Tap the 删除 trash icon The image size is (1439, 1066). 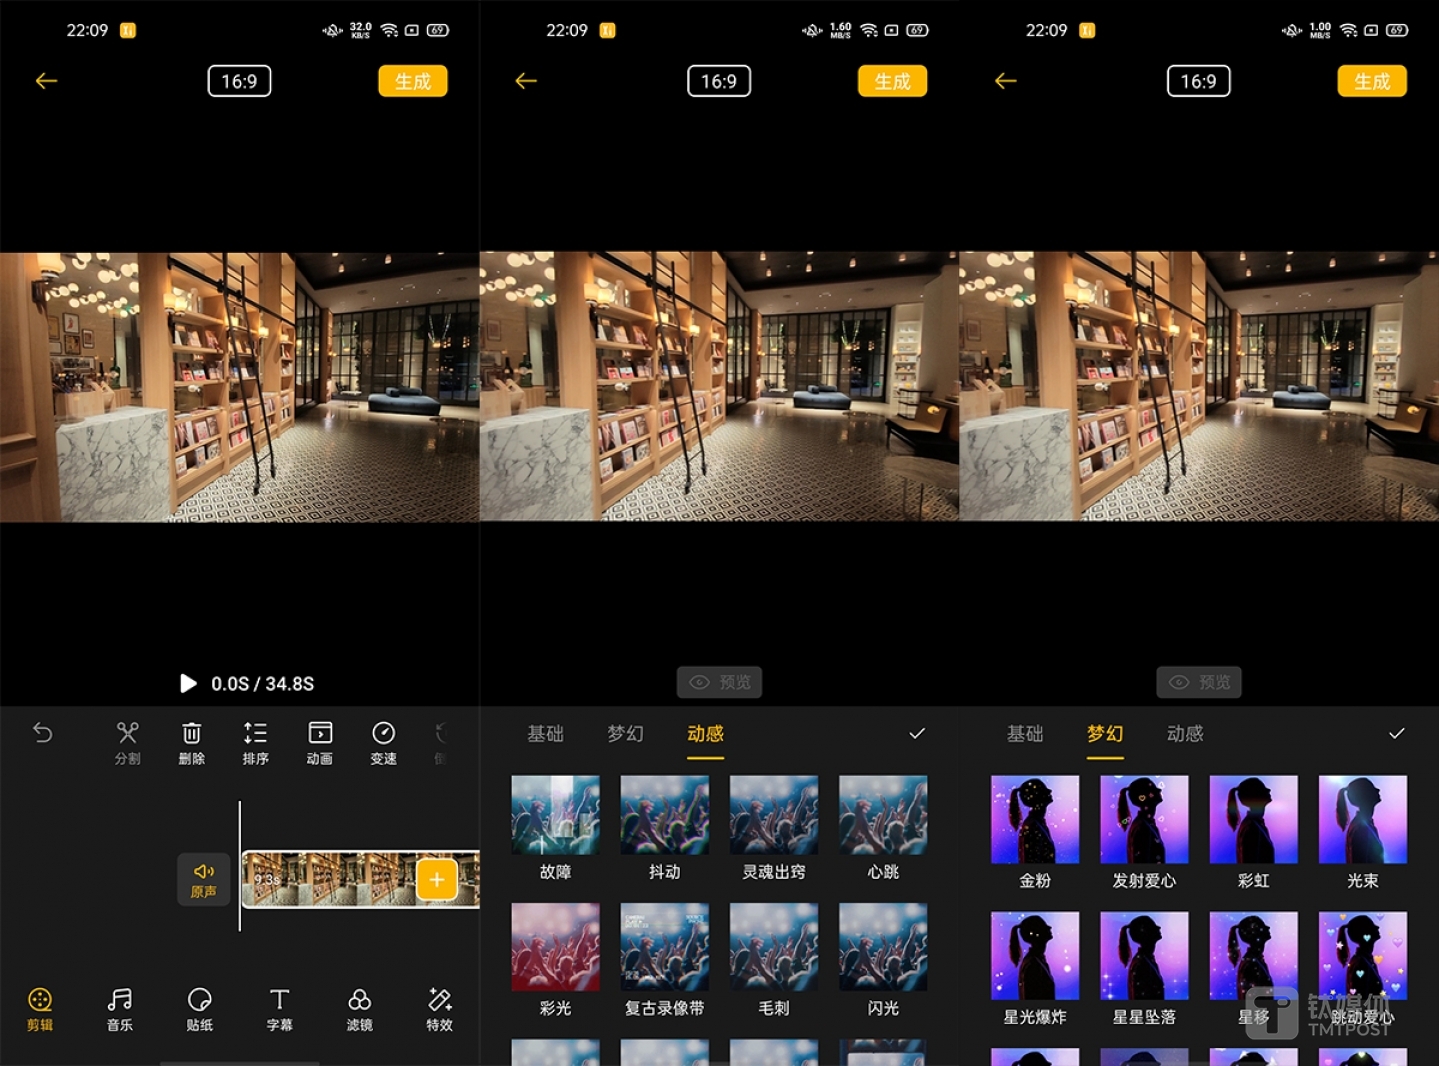pos(192,743)
